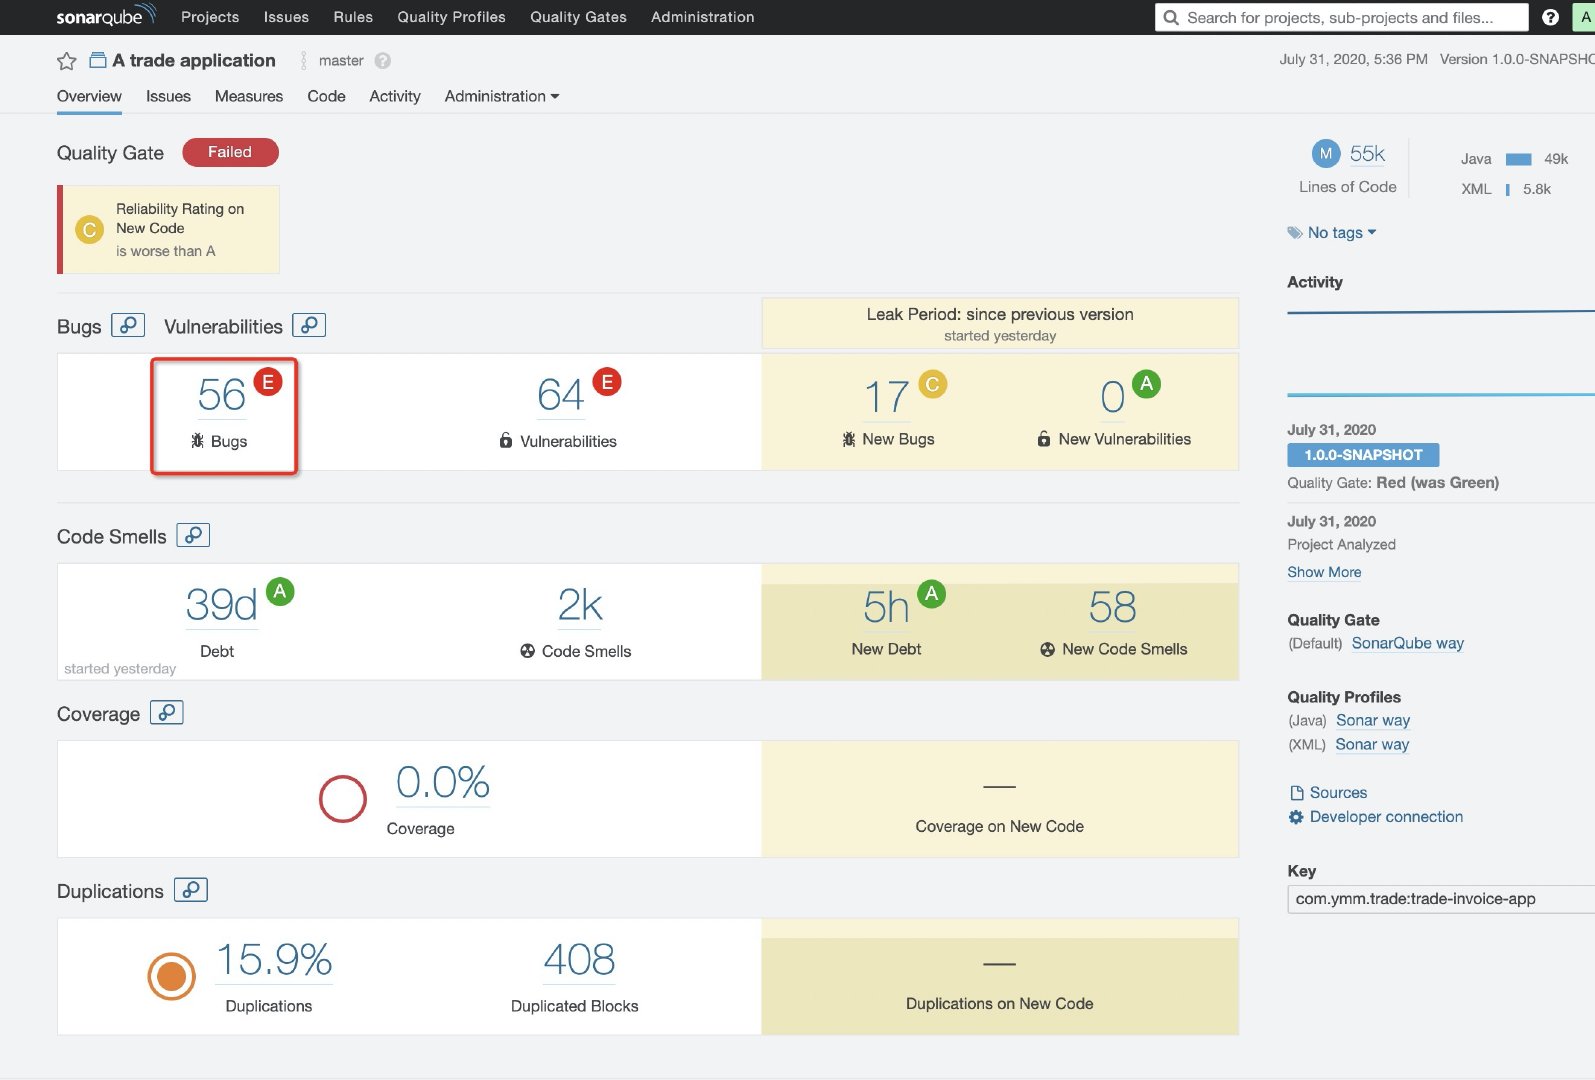
Task: Switch to the Code tab
Action: coord(326,96)
